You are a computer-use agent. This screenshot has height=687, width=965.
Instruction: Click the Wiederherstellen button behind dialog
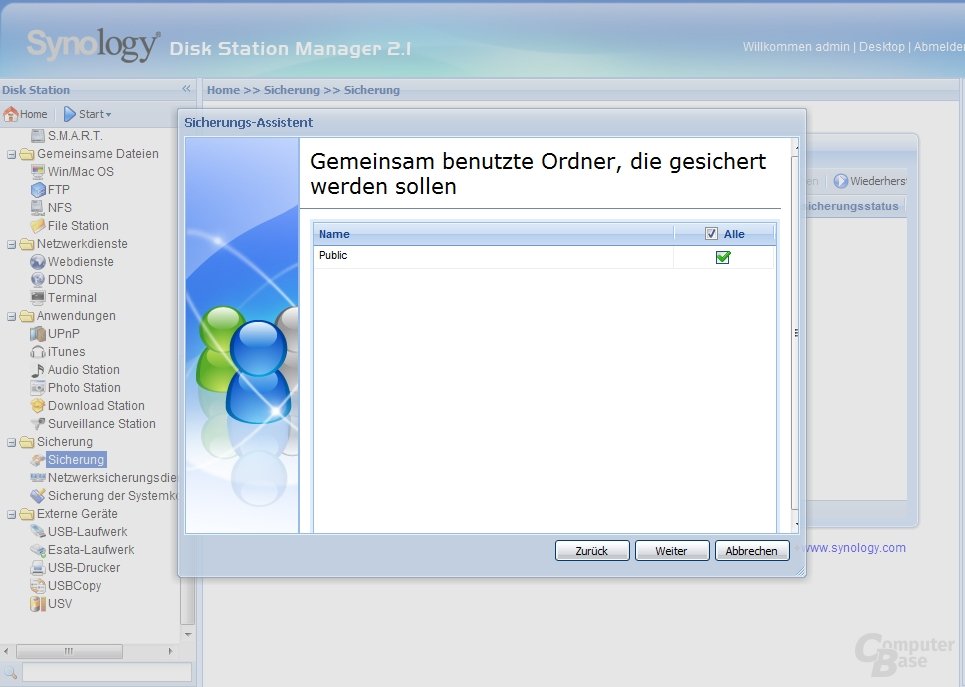pyautogui.click(x=870, y=181)
